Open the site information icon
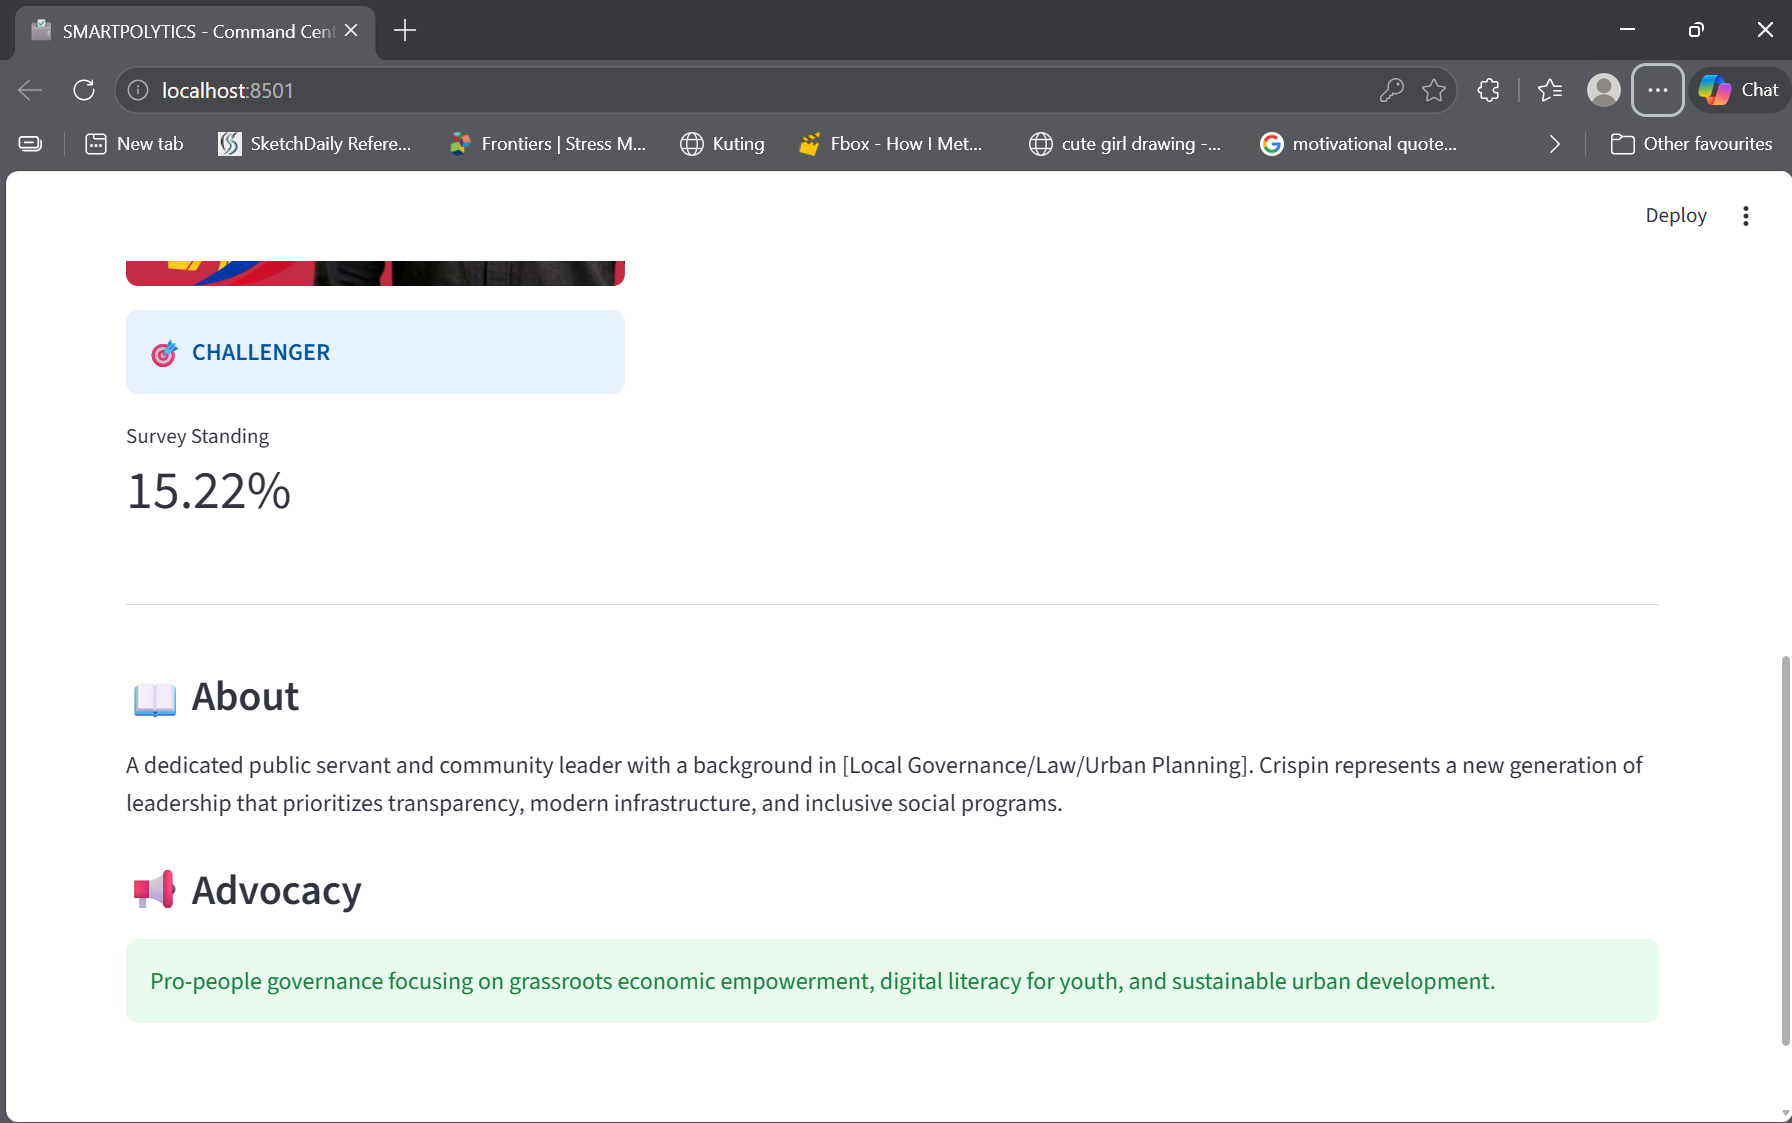1792x1123 pixels. (138, 90)
